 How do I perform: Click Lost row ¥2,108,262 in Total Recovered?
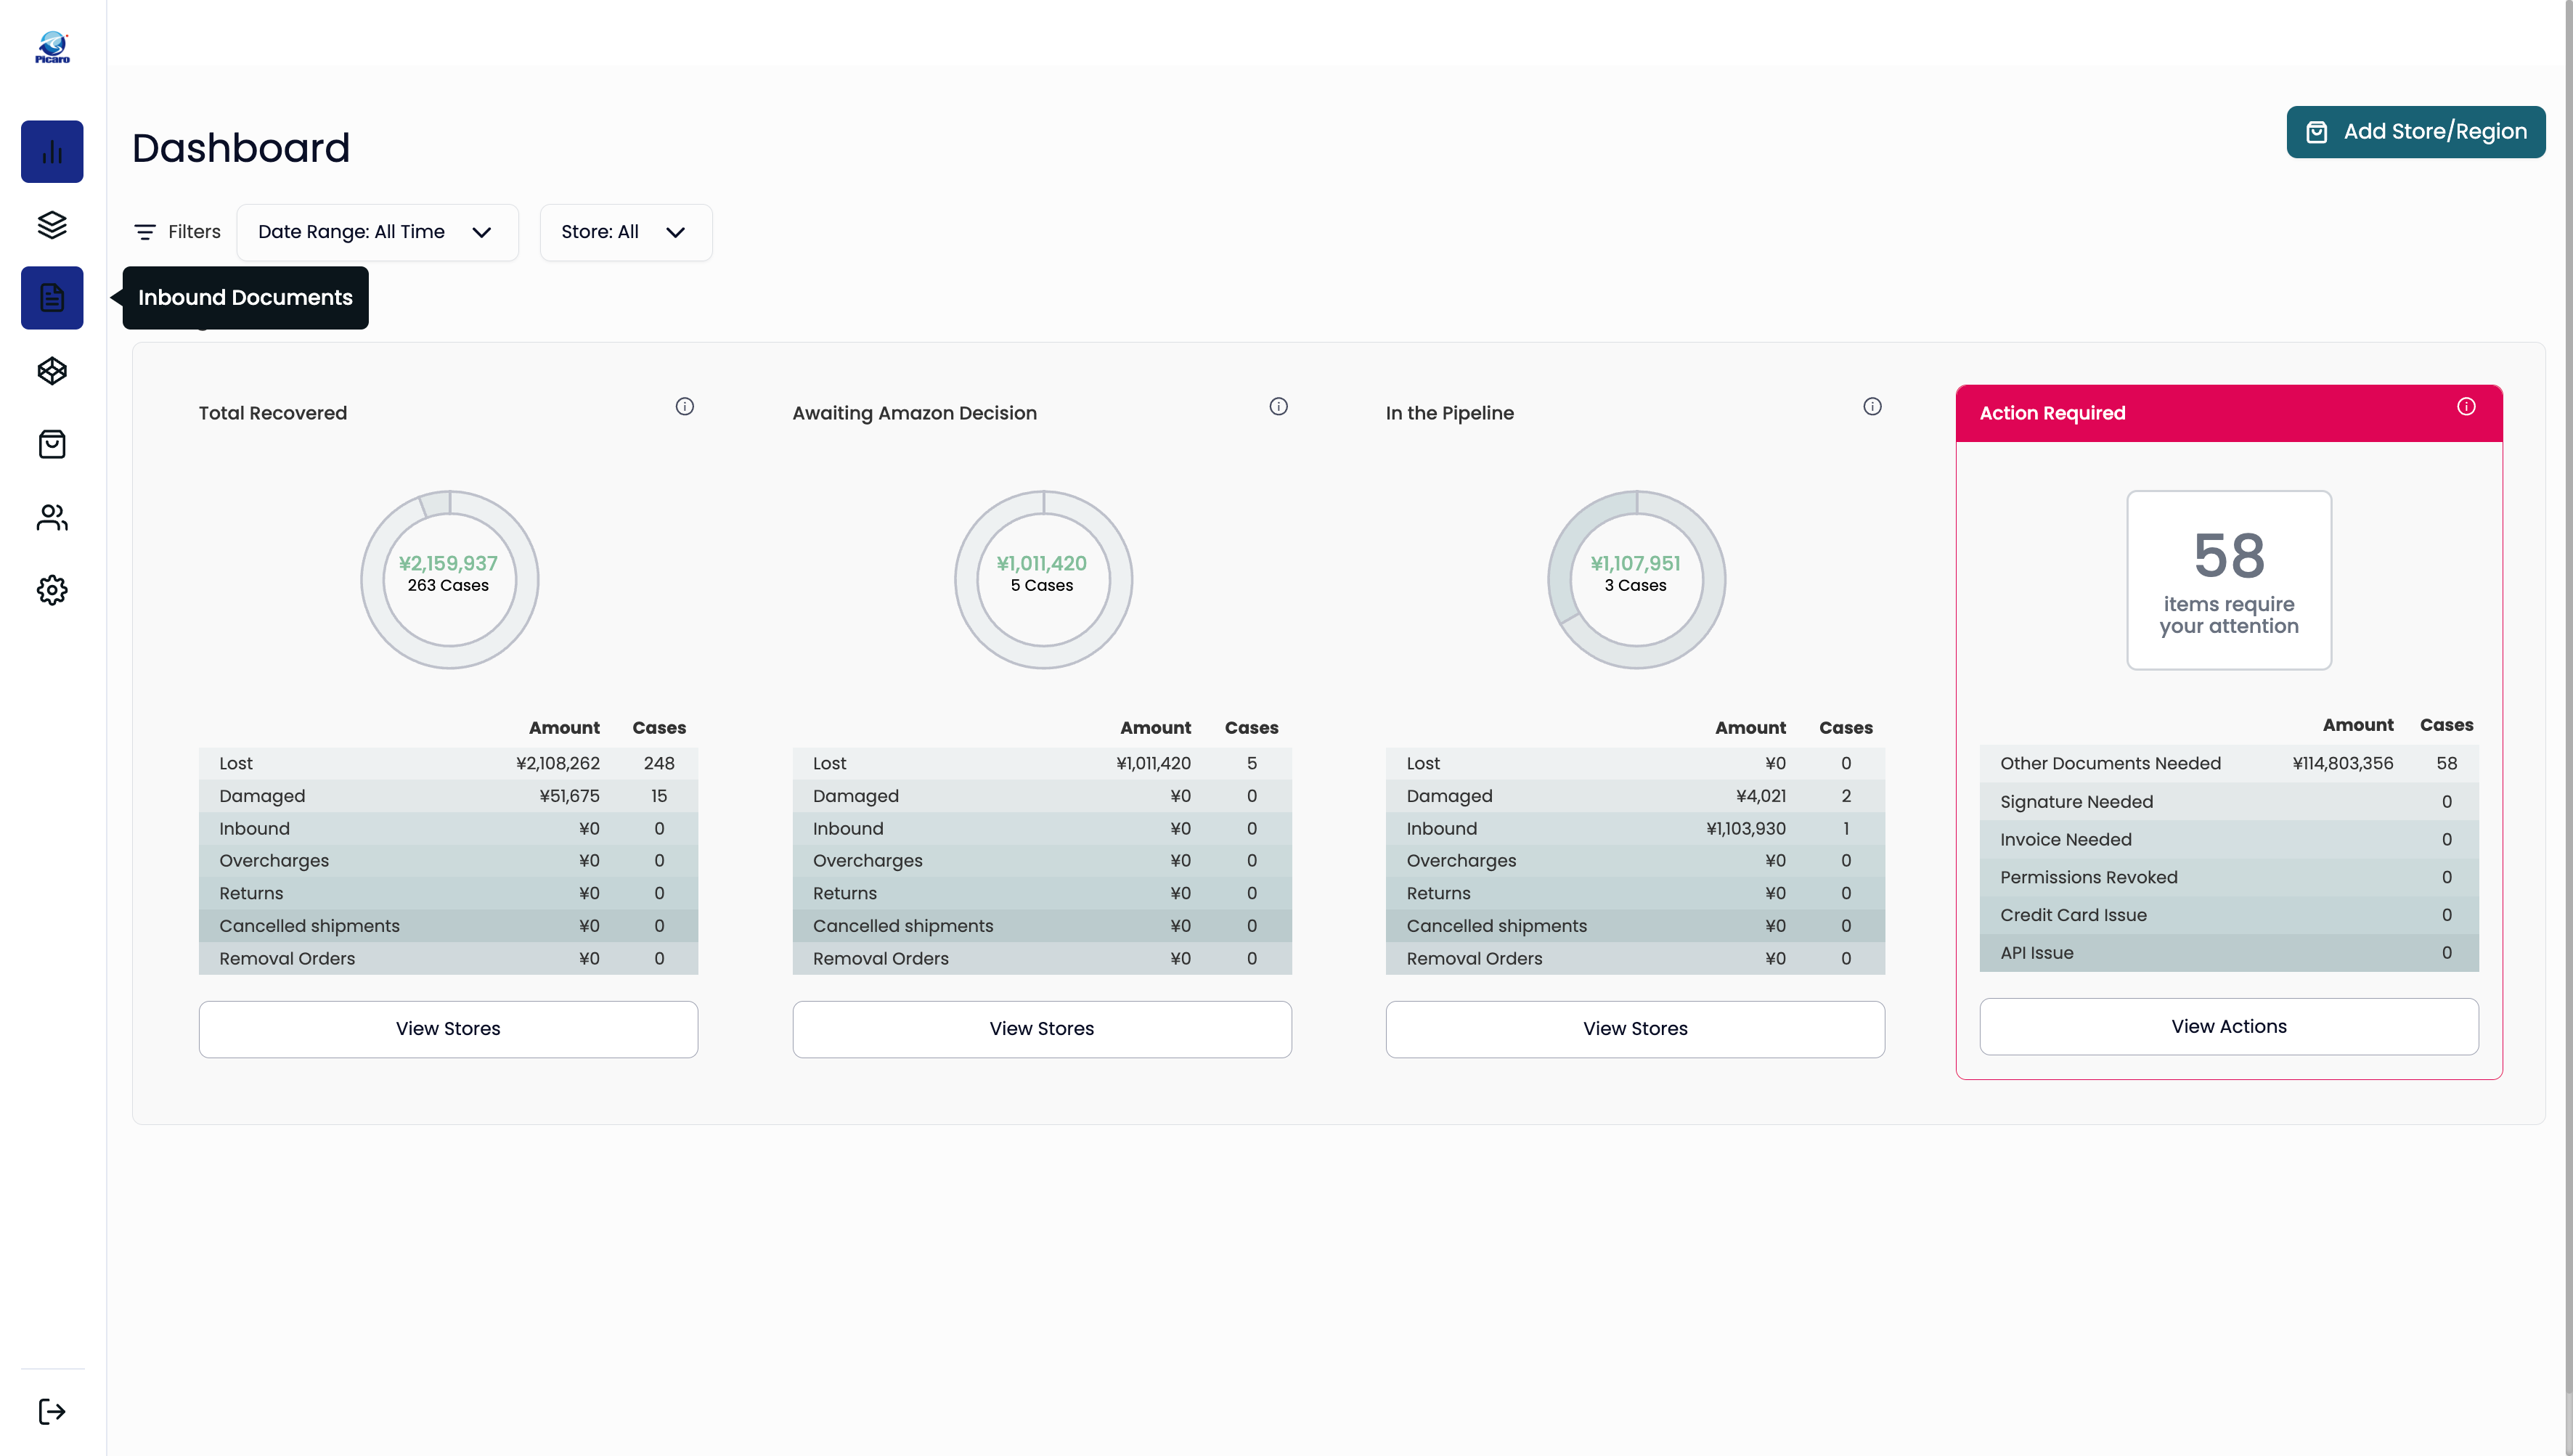[x=448, y=763]
